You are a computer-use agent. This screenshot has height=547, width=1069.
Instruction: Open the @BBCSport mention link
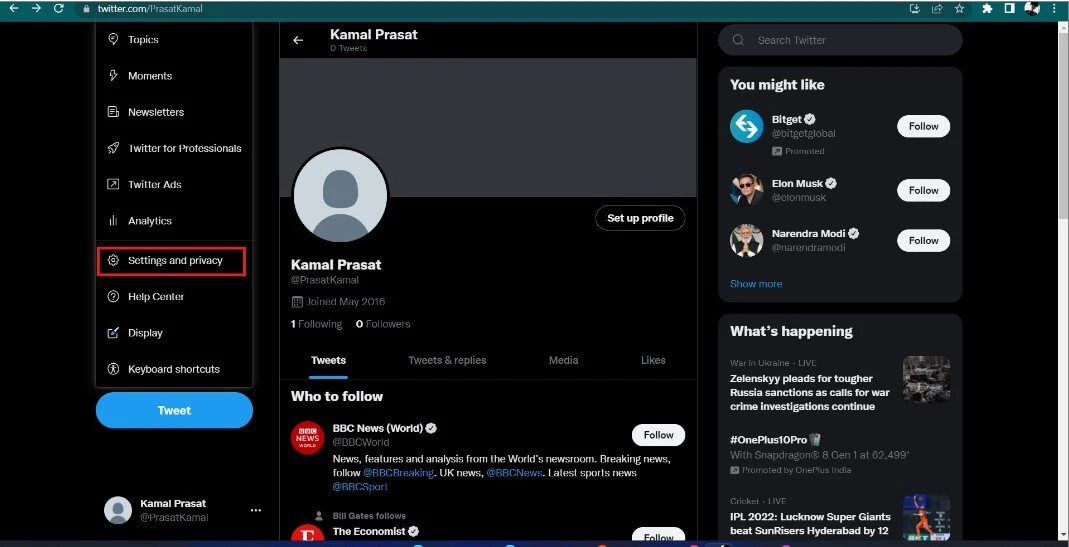click(x=360, y=487)
